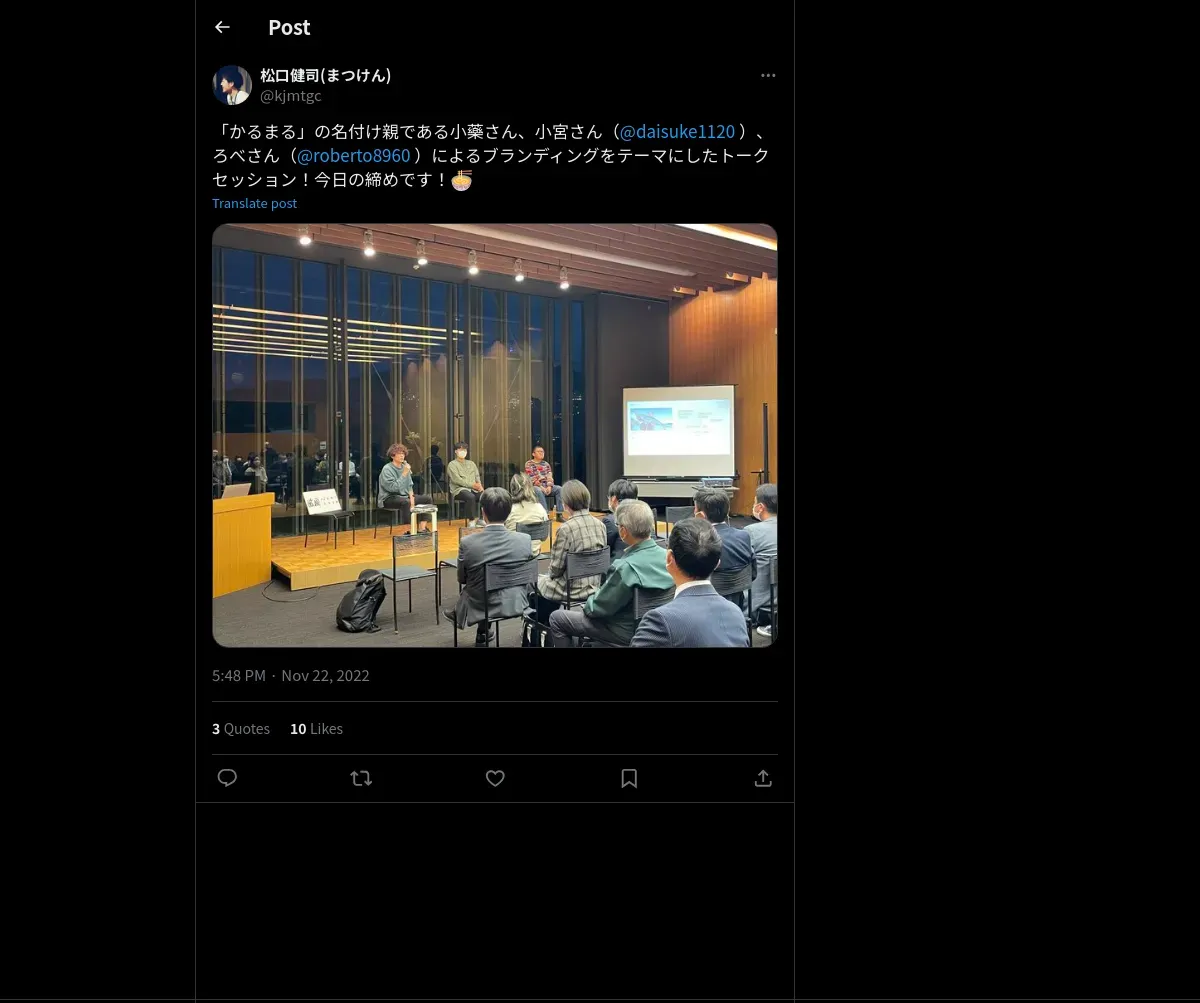The height and width of the screenshot is (1003, 1200).
Task: Open @daisuke1120 mention link
Action: 677,131
